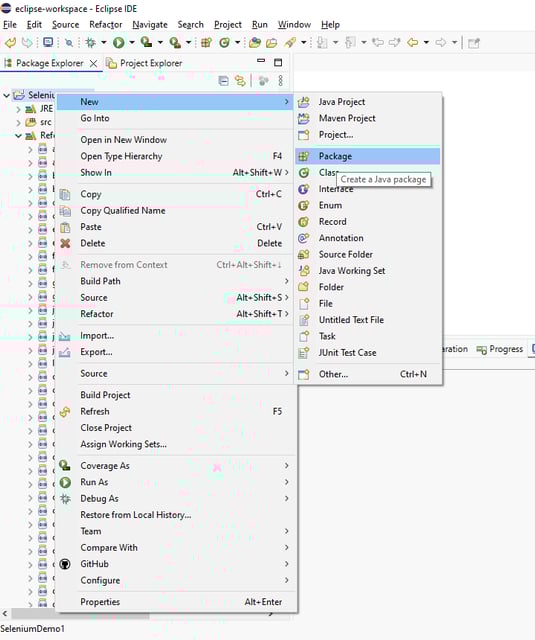Select Go Into in context menu

tap(175, 118)
